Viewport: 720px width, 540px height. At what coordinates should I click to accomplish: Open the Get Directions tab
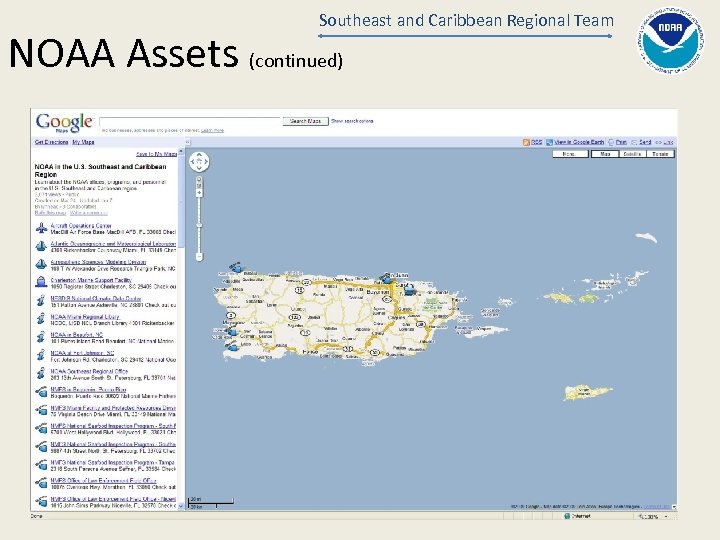[51, 142]
